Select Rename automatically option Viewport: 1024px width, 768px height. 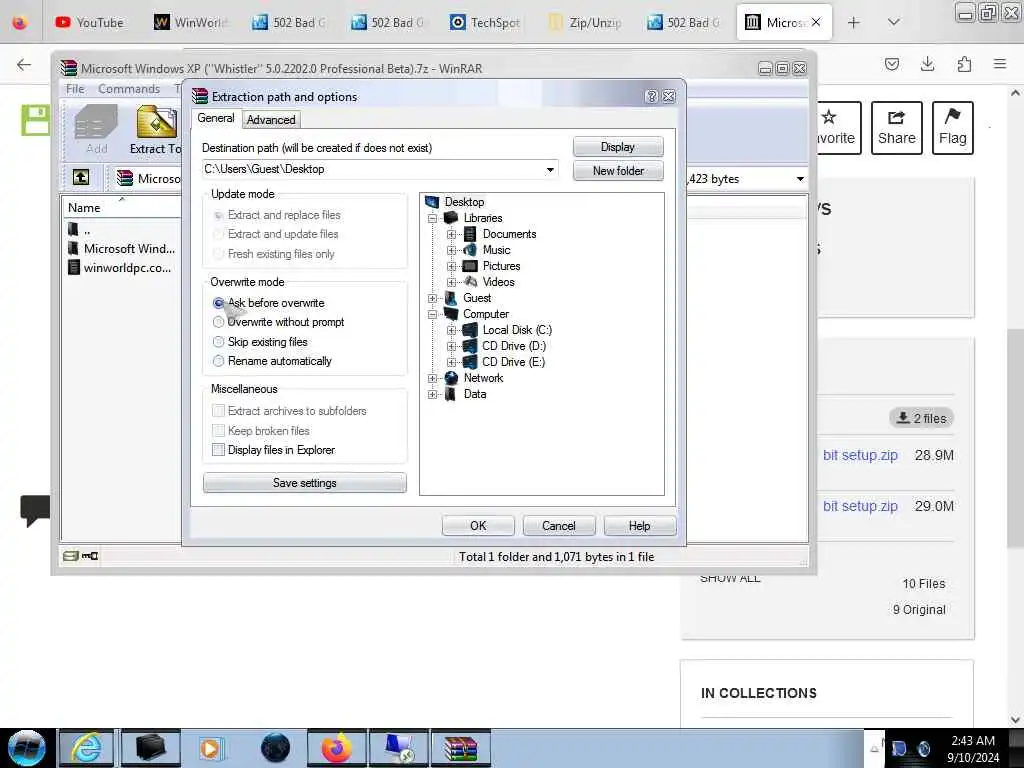pyautogui.click(x=218, y=360)
